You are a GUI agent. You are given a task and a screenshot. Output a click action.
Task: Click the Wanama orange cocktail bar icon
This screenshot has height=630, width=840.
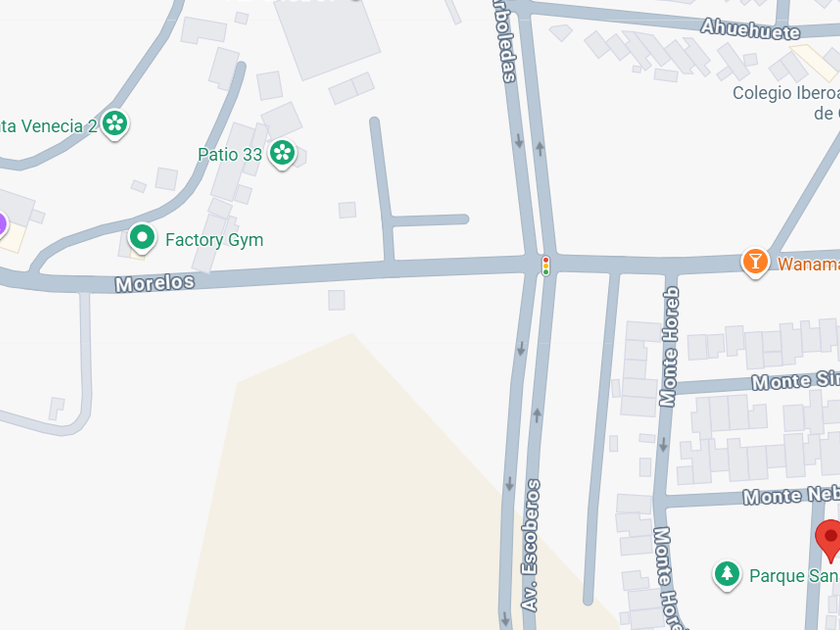(x=755, y=262)
